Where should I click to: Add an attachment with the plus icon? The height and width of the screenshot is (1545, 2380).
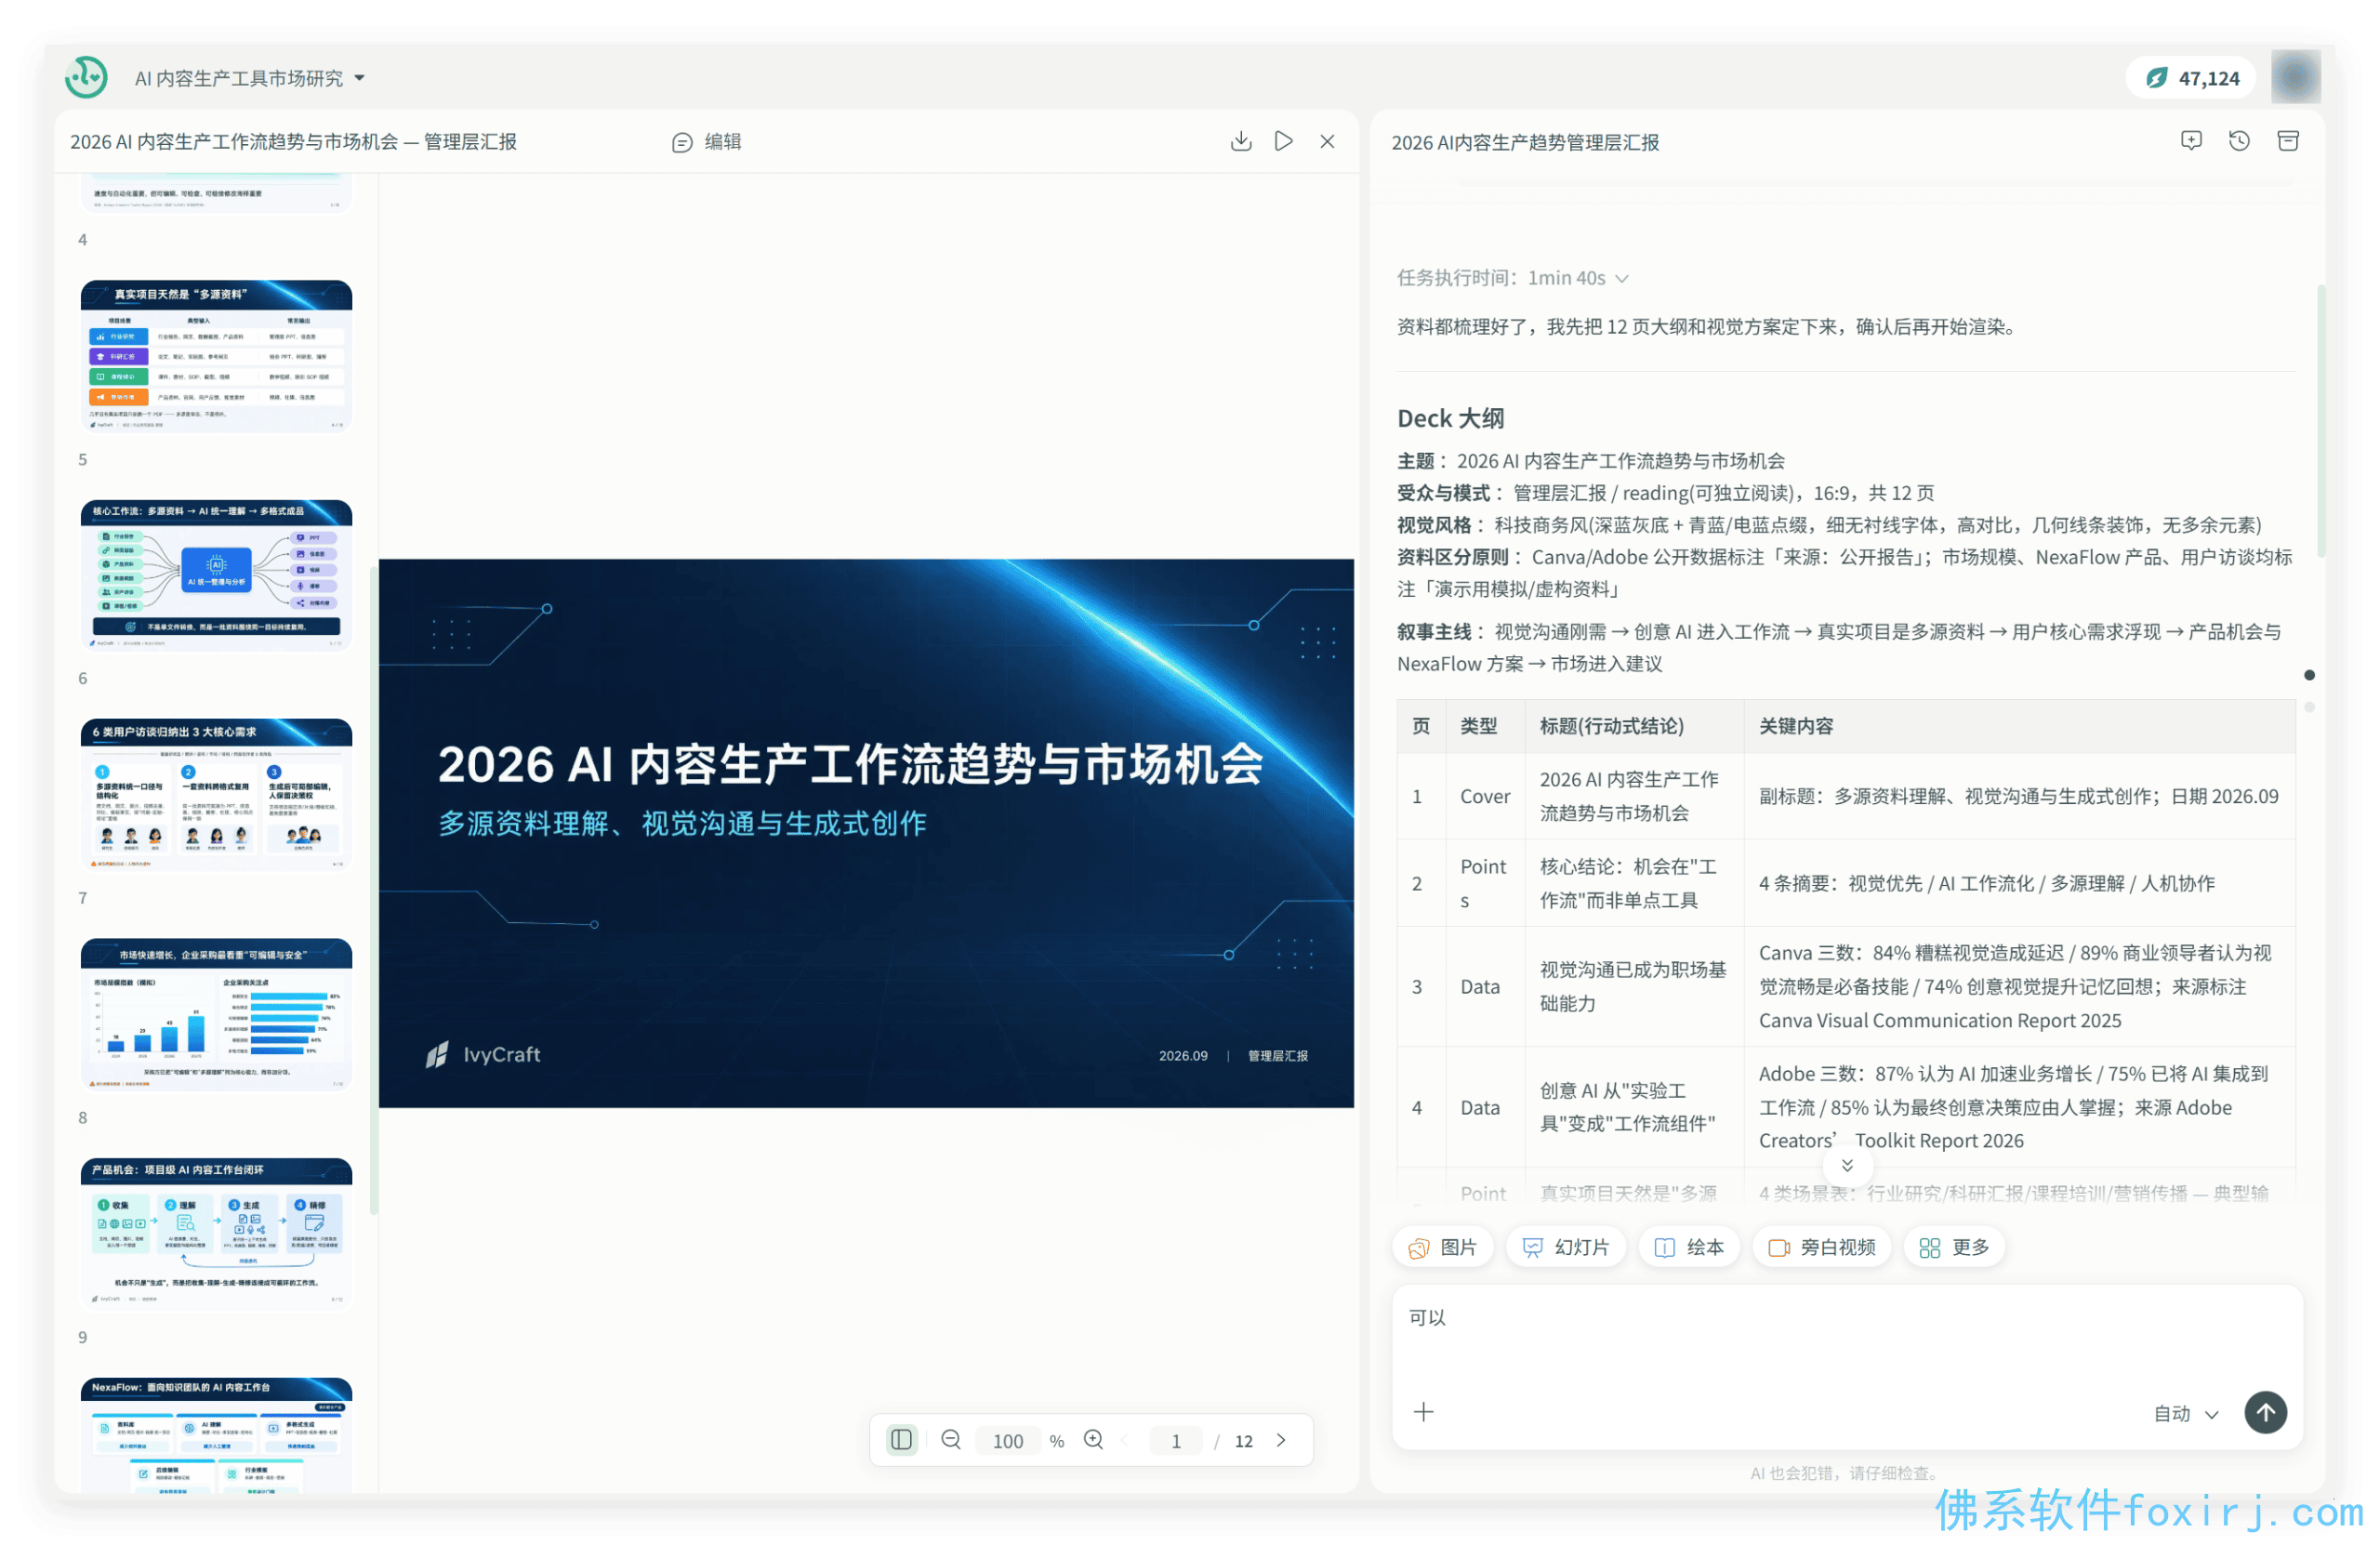(x=1423, y=1411)
